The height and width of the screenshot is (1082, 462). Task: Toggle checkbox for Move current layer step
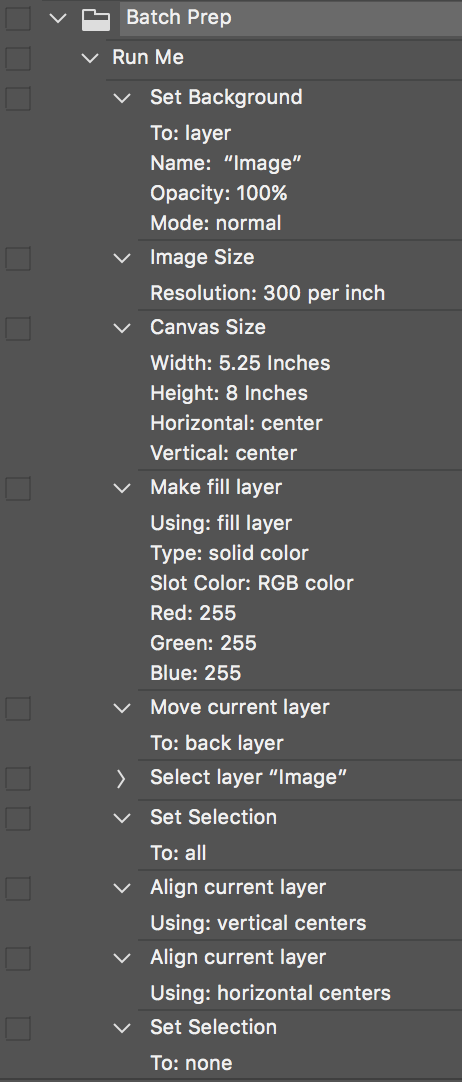click(x=18, y=708)
